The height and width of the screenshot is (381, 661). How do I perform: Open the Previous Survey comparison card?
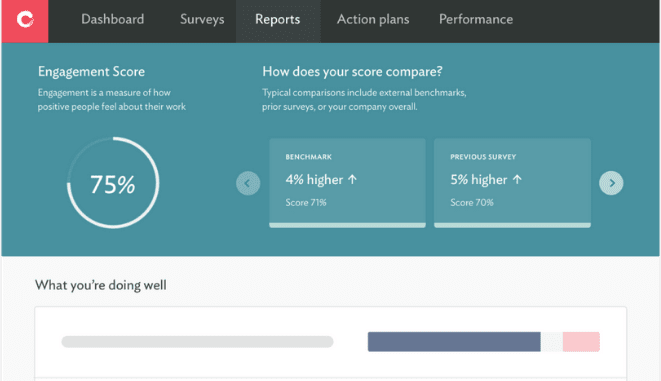tap(512, 183)
